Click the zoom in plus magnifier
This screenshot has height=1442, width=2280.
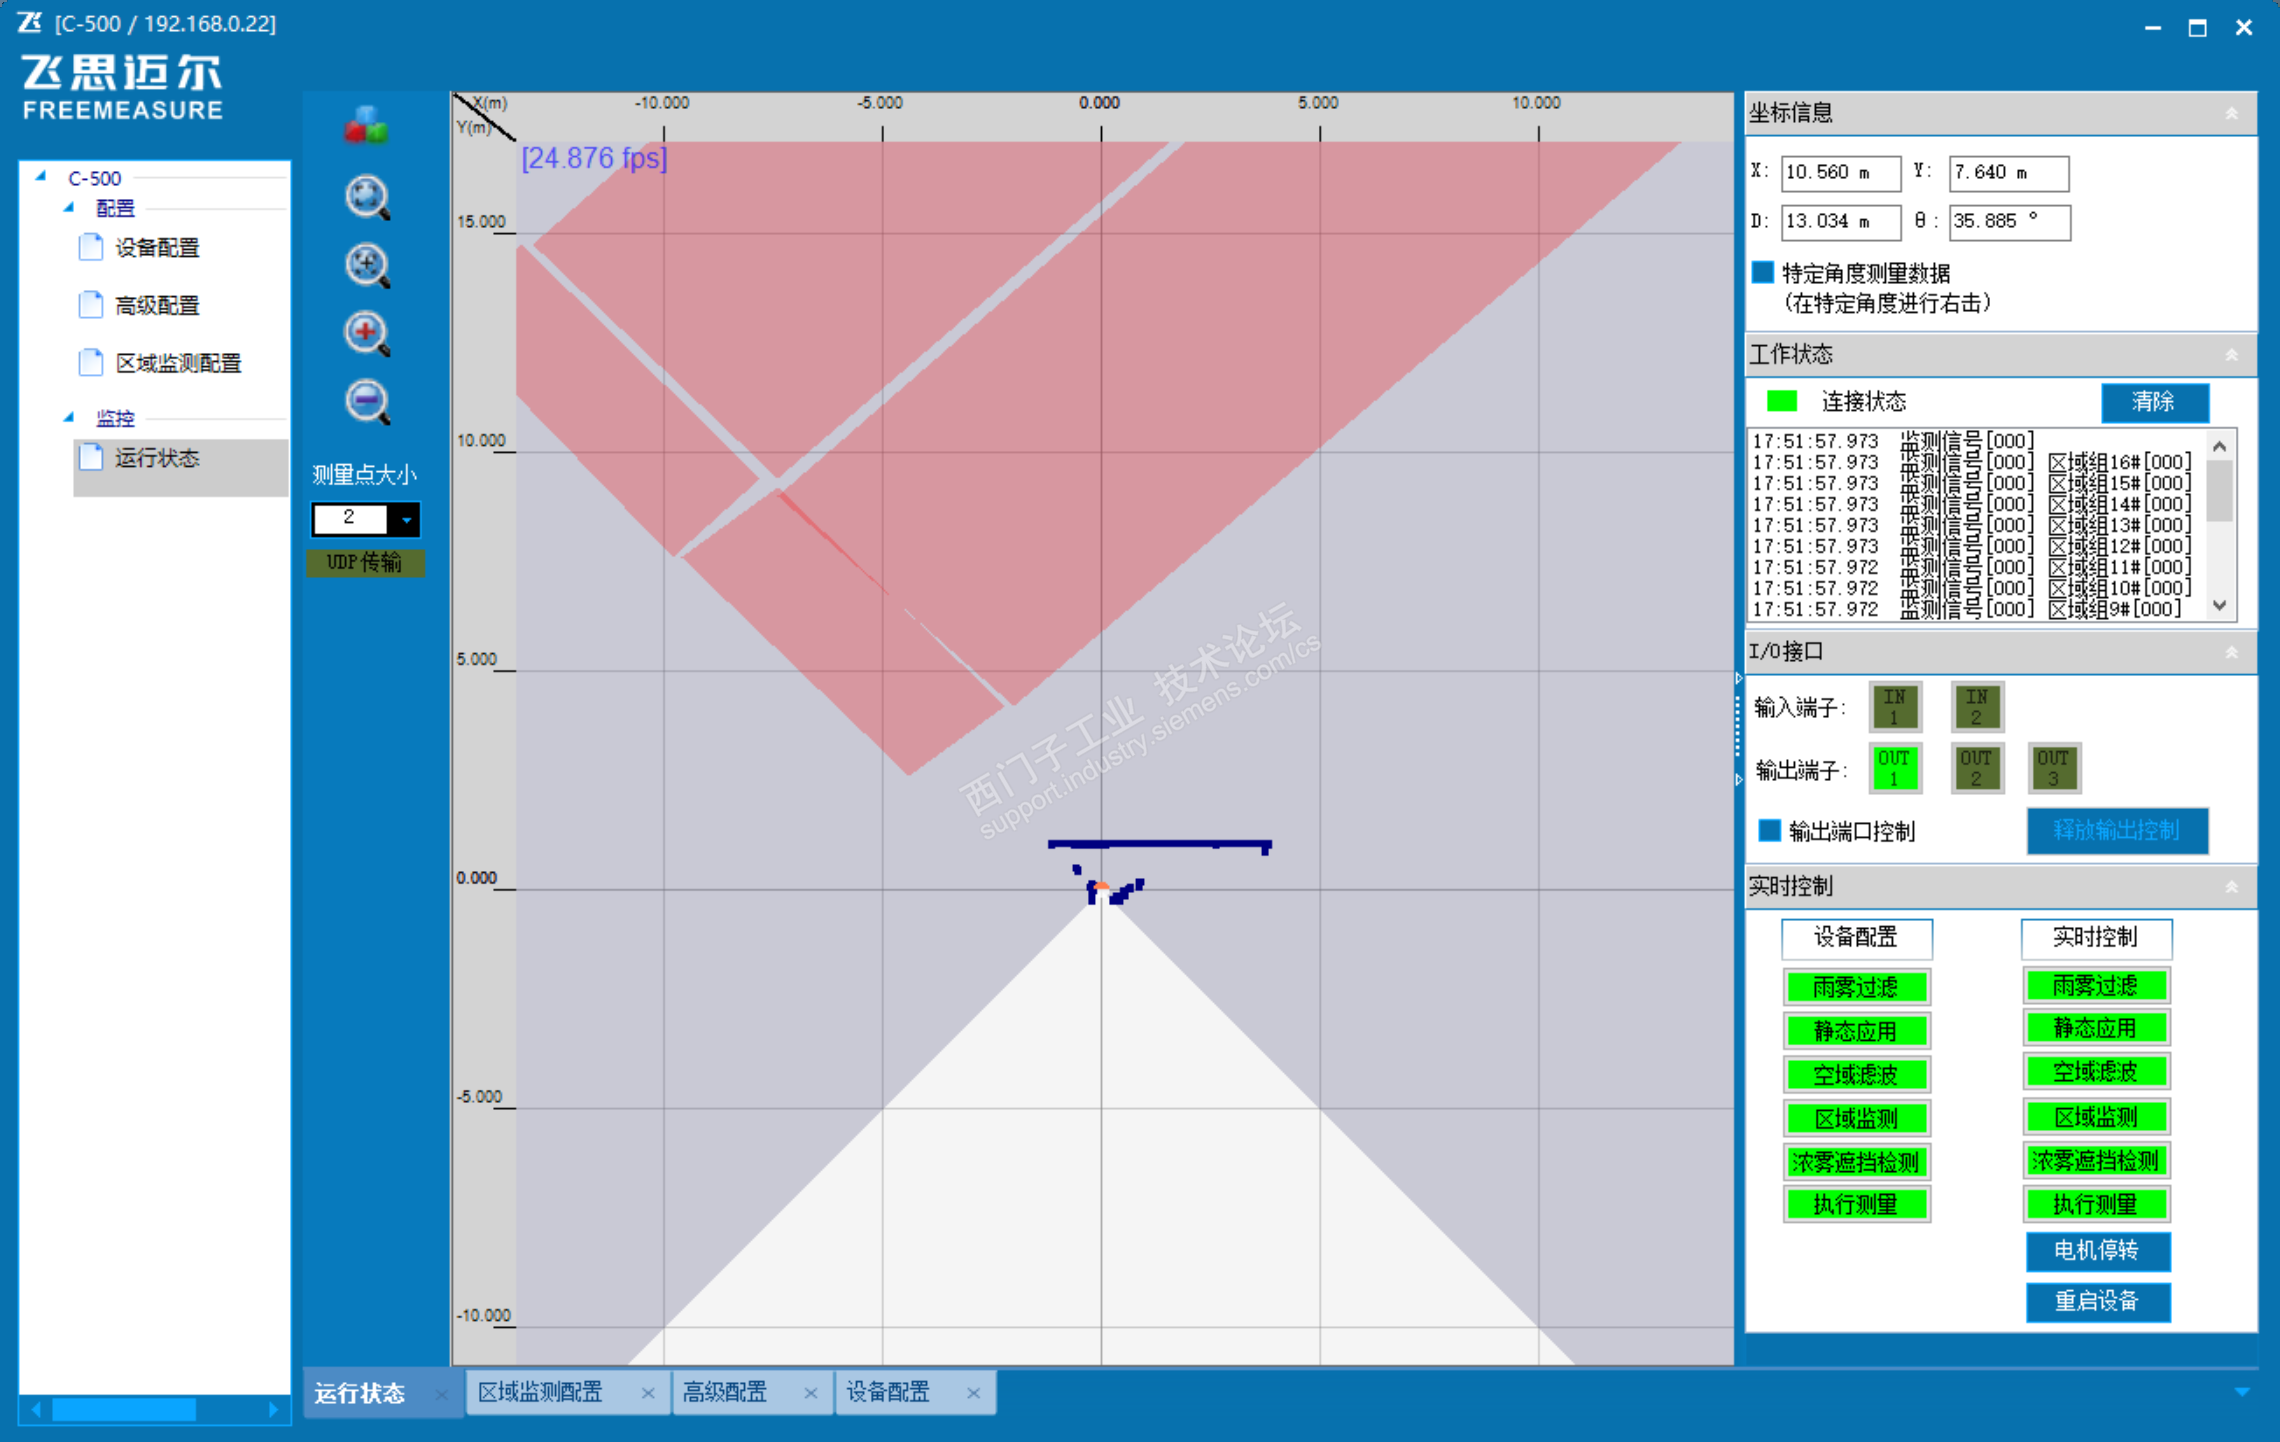click(x=366, y=333)
